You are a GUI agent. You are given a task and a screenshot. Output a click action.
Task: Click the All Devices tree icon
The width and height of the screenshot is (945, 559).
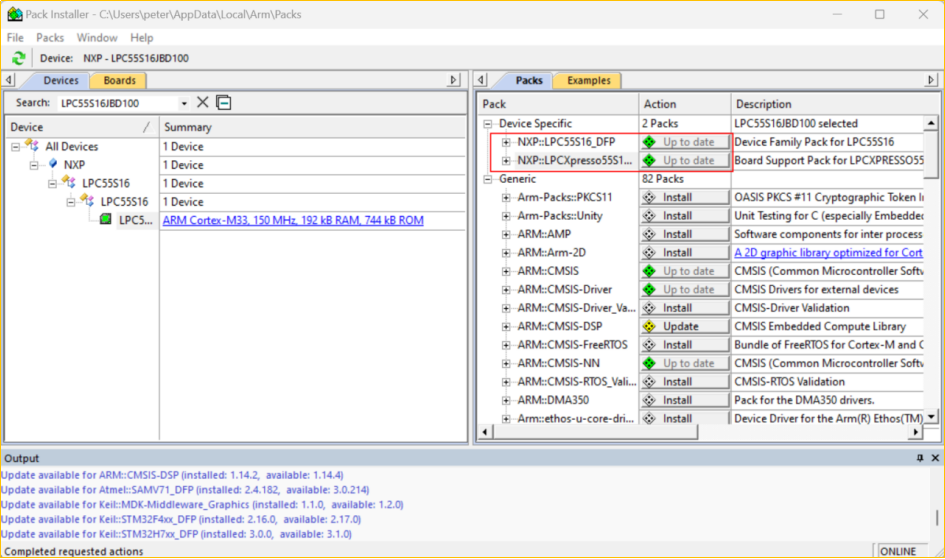(33, 146)
